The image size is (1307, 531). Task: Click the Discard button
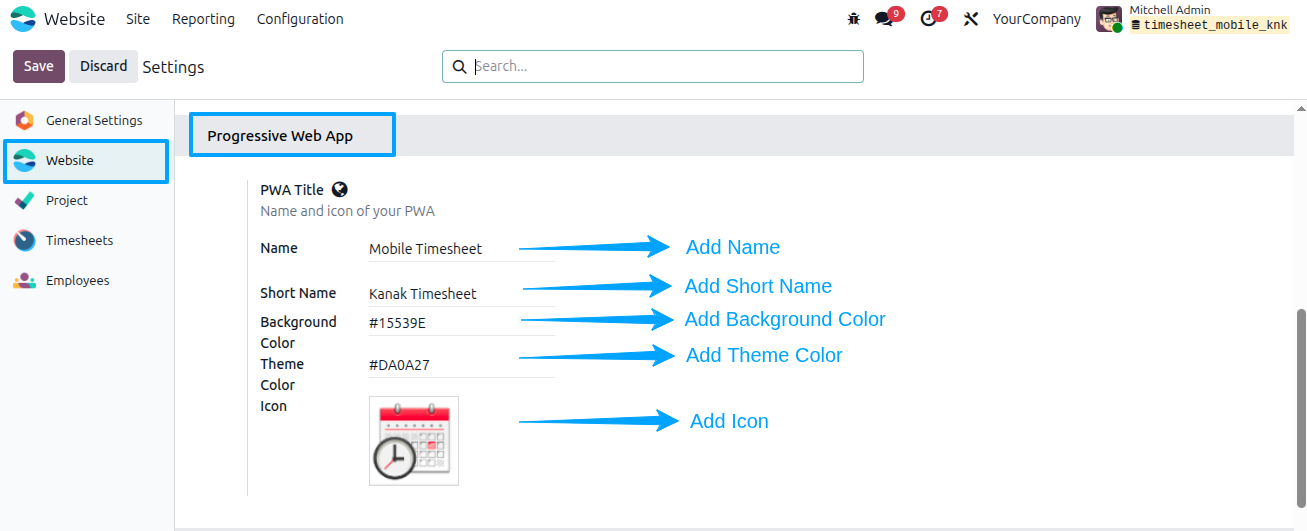click(x=104, y=66)
